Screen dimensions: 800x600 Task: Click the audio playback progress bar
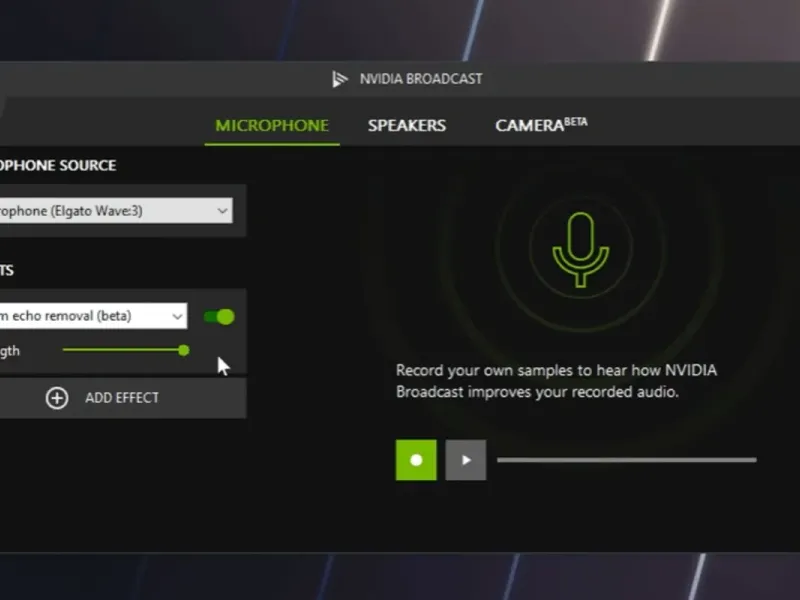(627, 460)
